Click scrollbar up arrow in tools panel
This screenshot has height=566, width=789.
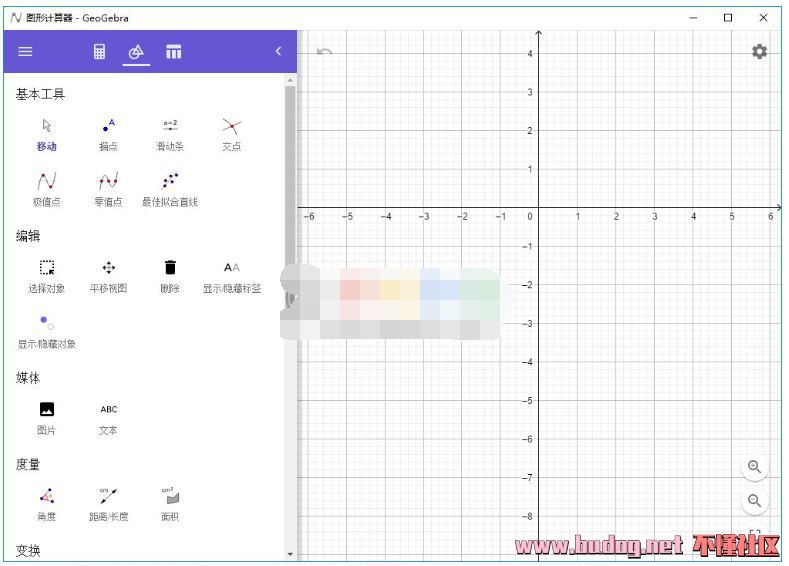pyautogui.click(x=290, y=80)
